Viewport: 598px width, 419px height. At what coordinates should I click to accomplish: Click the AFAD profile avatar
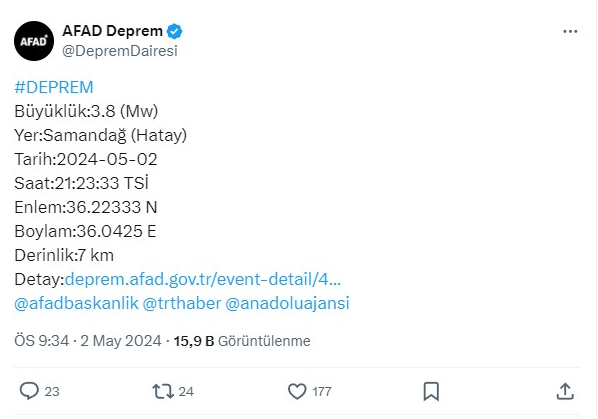pyautogui.click(x=34, y=41)
